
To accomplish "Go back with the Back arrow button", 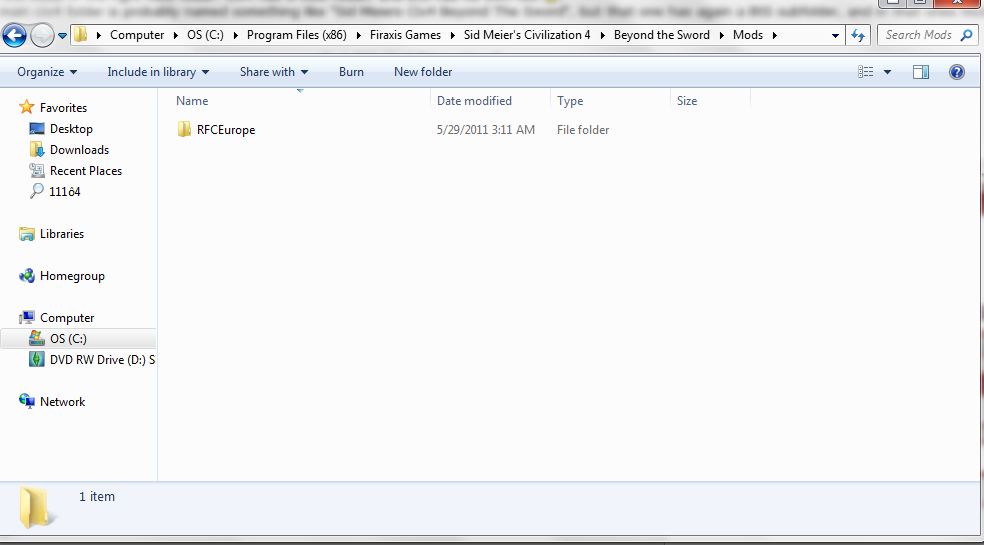I will click(x=14, y=35).
